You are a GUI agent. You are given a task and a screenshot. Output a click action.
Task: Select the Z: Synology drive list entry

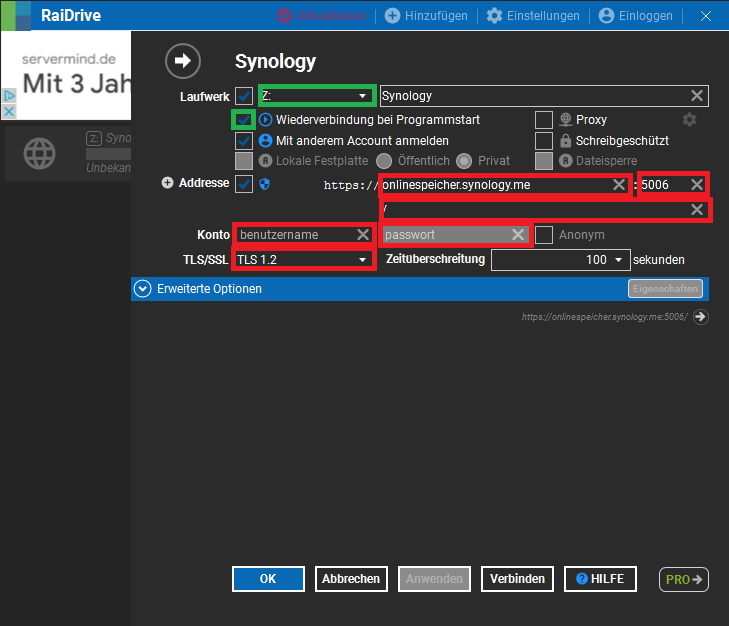click(x=68, y=153)
